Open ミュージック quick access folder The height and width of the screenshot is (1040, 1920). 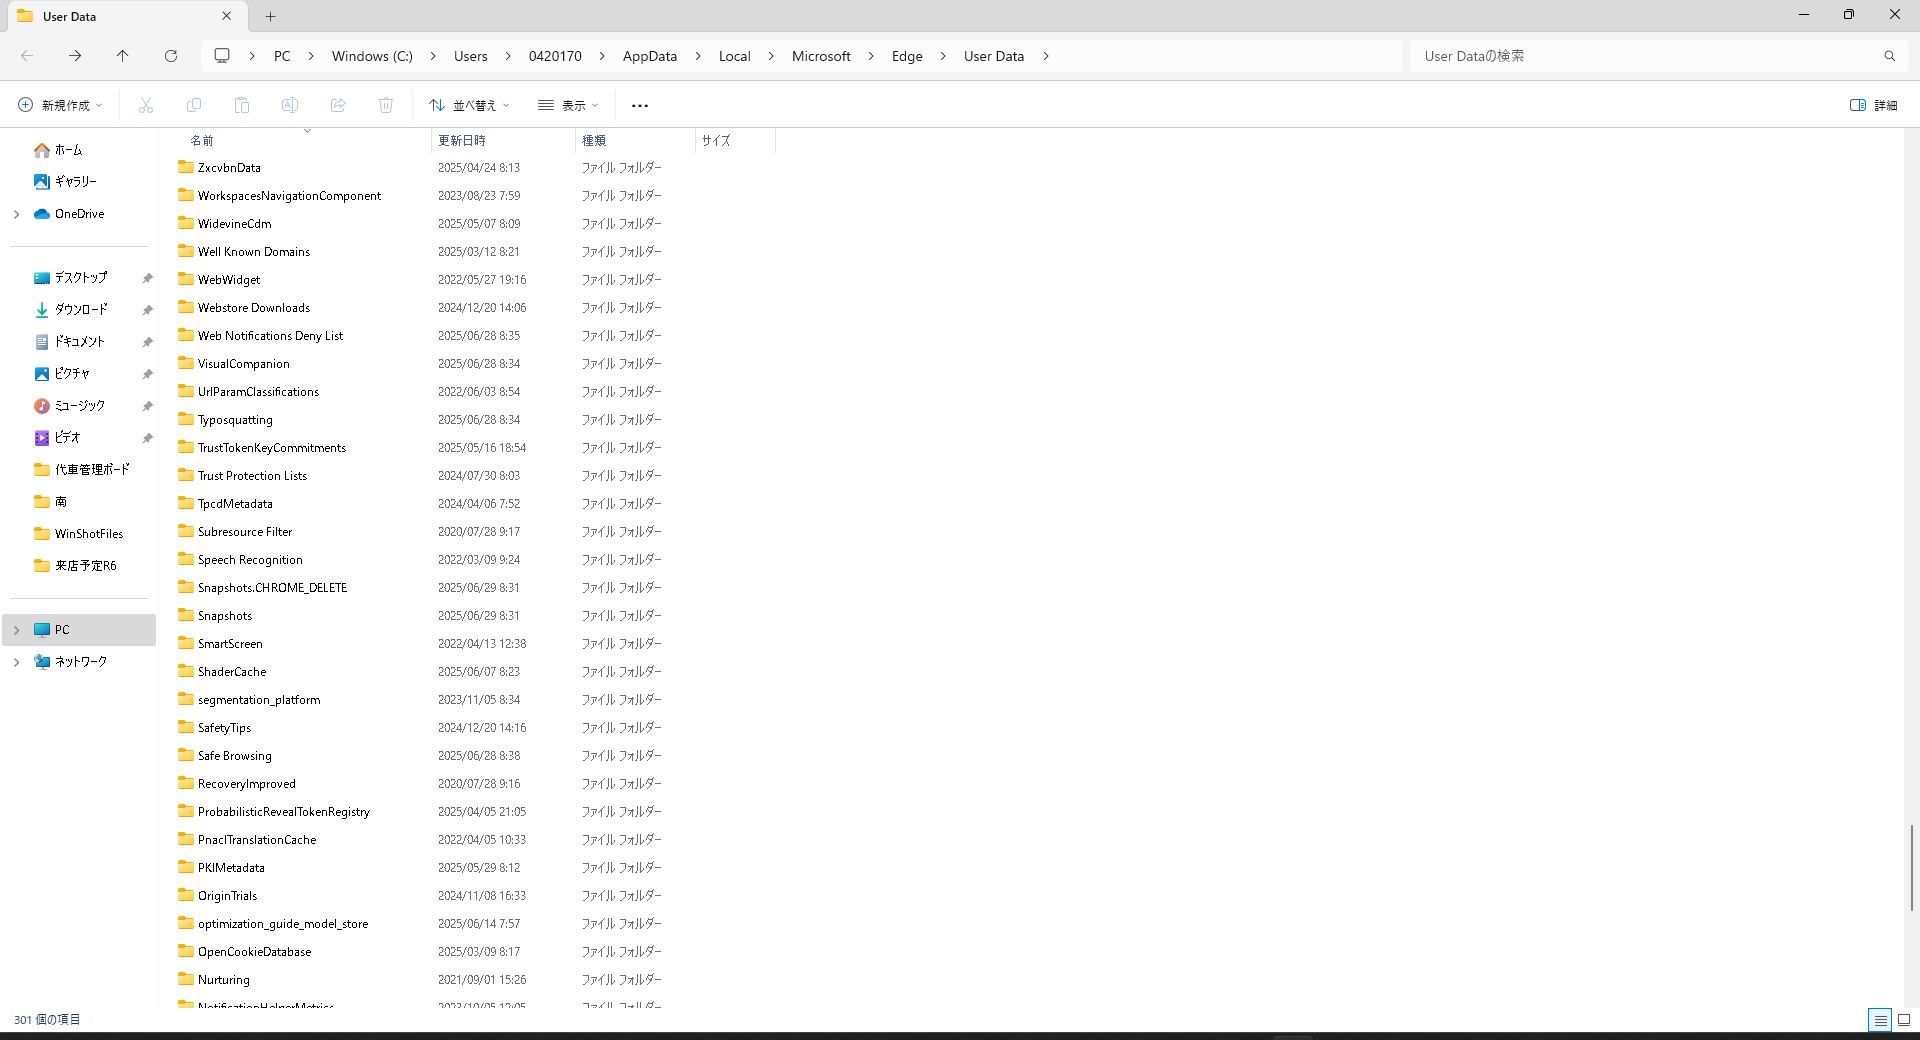pyautogui.click(x=69, y=406)
